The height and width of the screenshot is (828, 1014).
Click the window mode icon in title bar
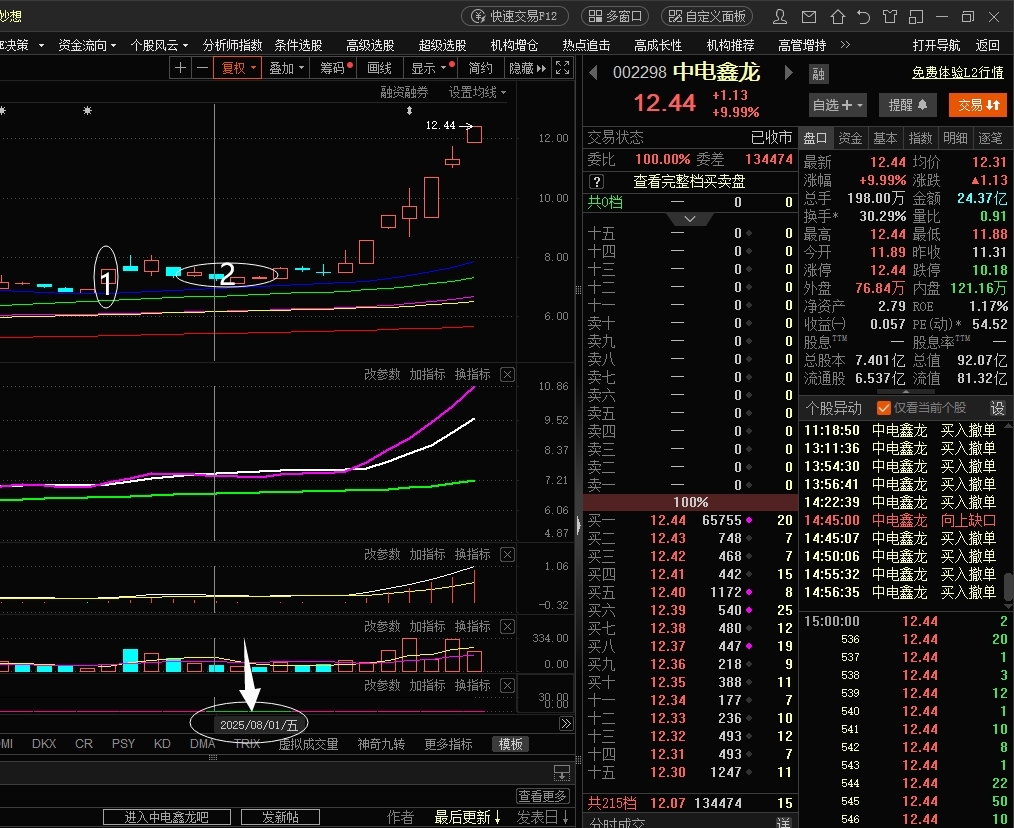[x=916, y=16]
